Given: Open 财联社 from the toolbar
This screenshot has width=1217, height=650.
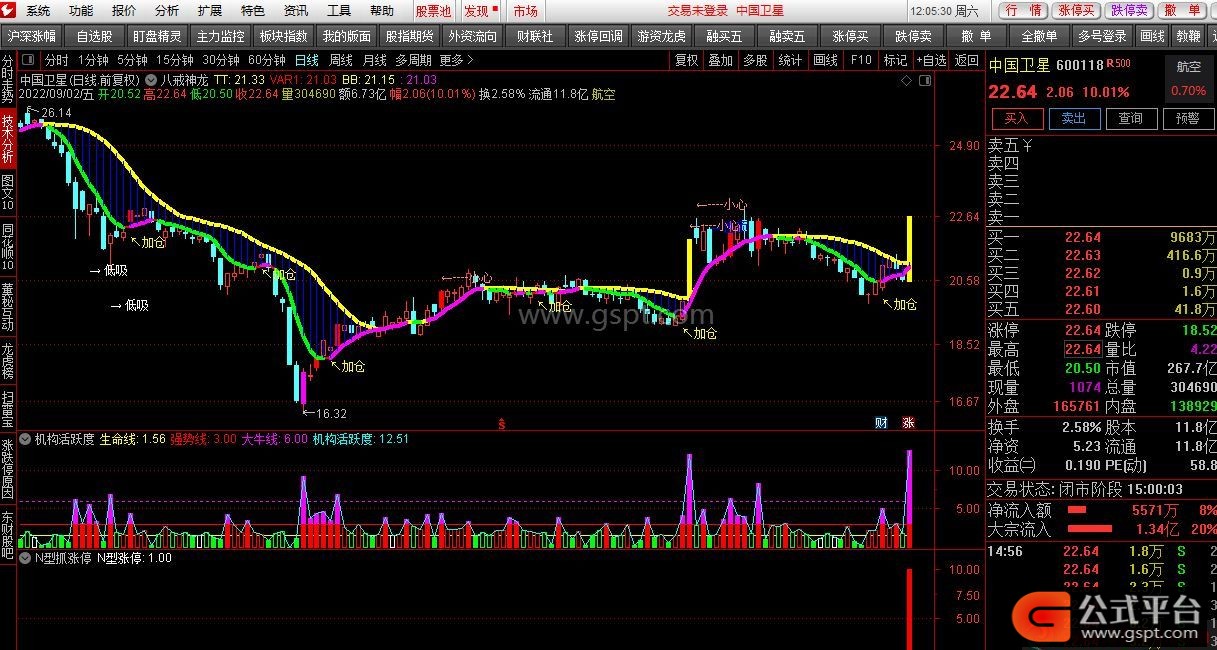Looking at the screenshot, I should click(535, 36).
